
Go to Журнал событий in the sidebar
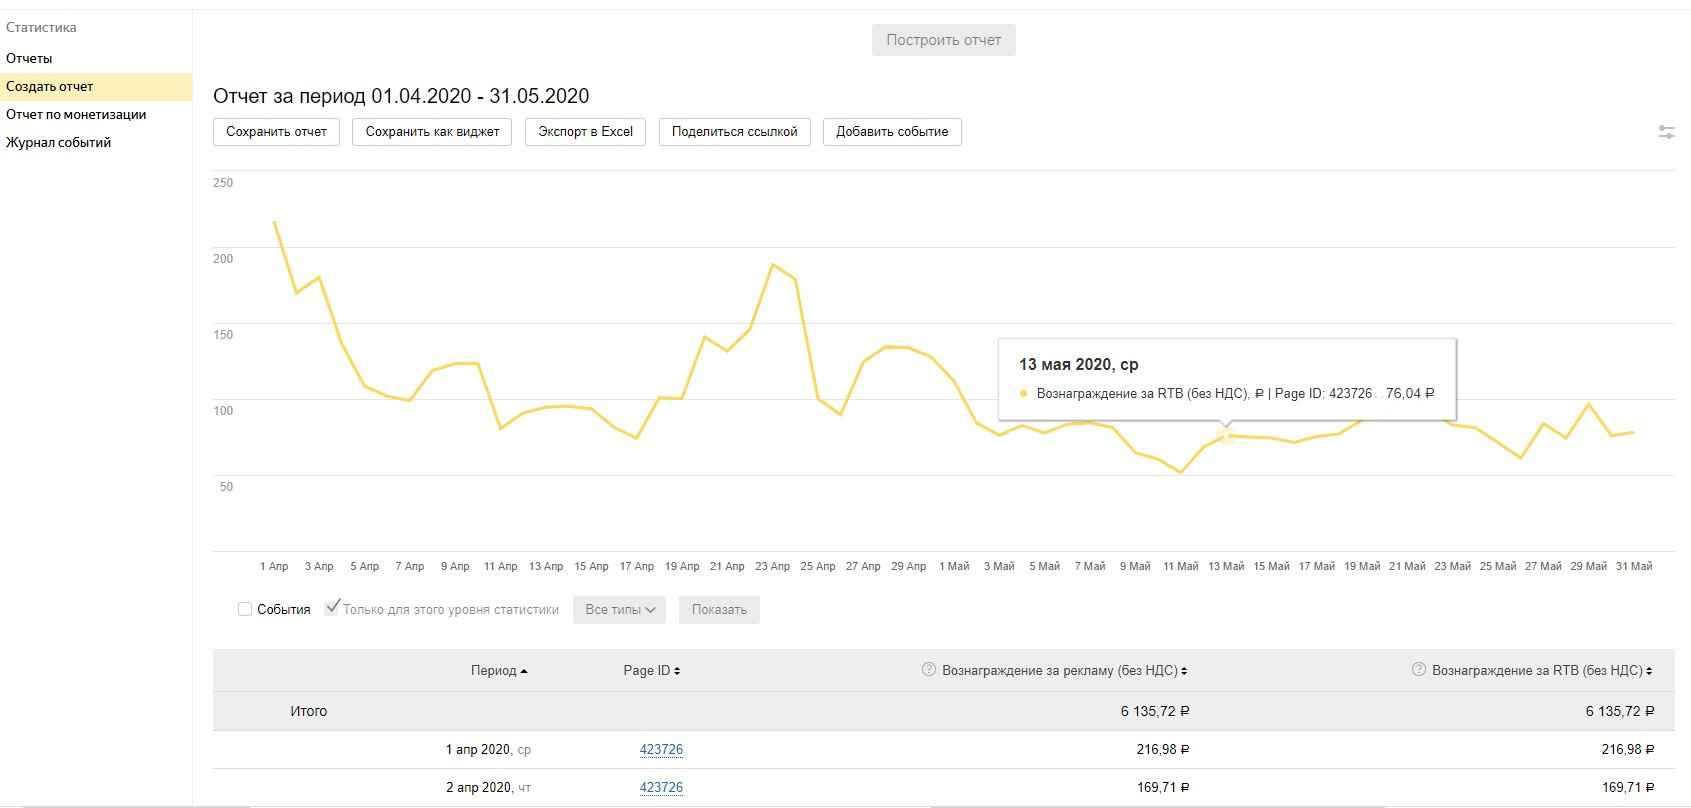coord(58,142)
